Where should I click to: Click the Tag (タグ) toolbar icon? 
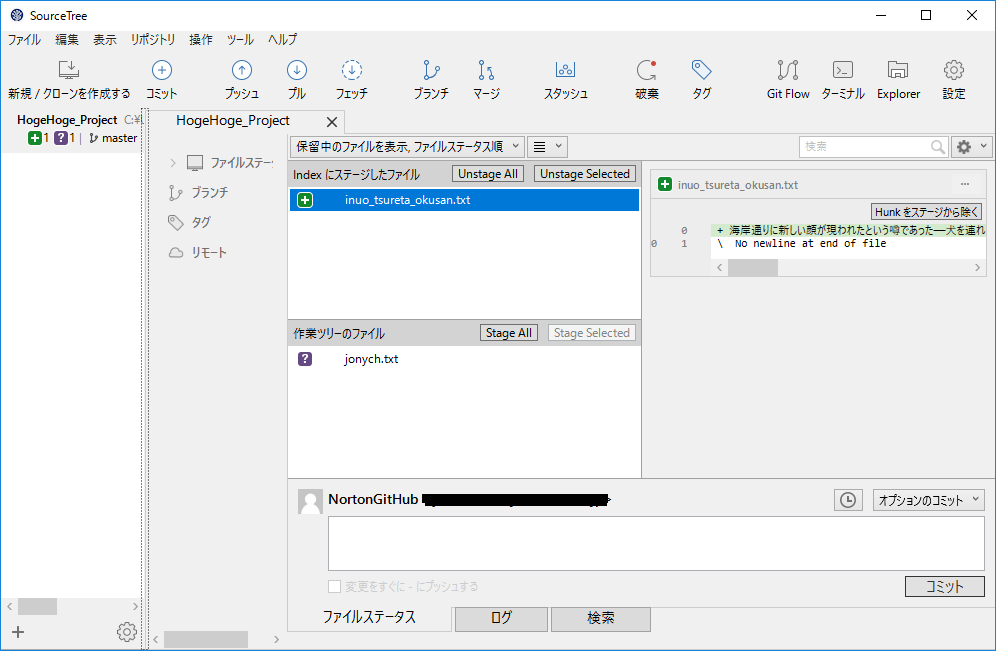[701, 70]
